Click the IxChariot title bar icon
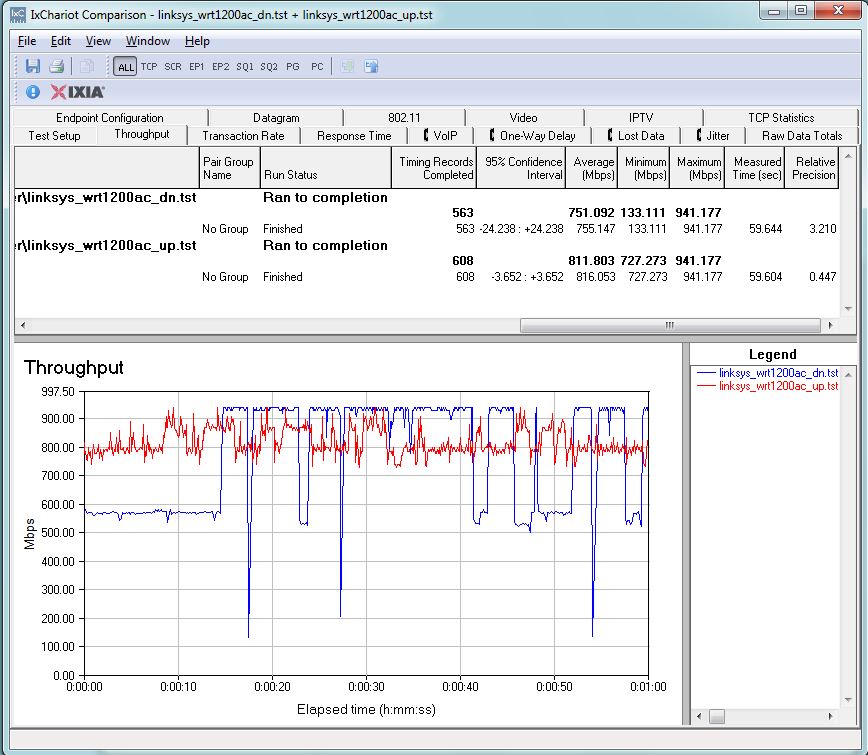The width and height of the screenshot is (868, 755). tap(18, 15)
